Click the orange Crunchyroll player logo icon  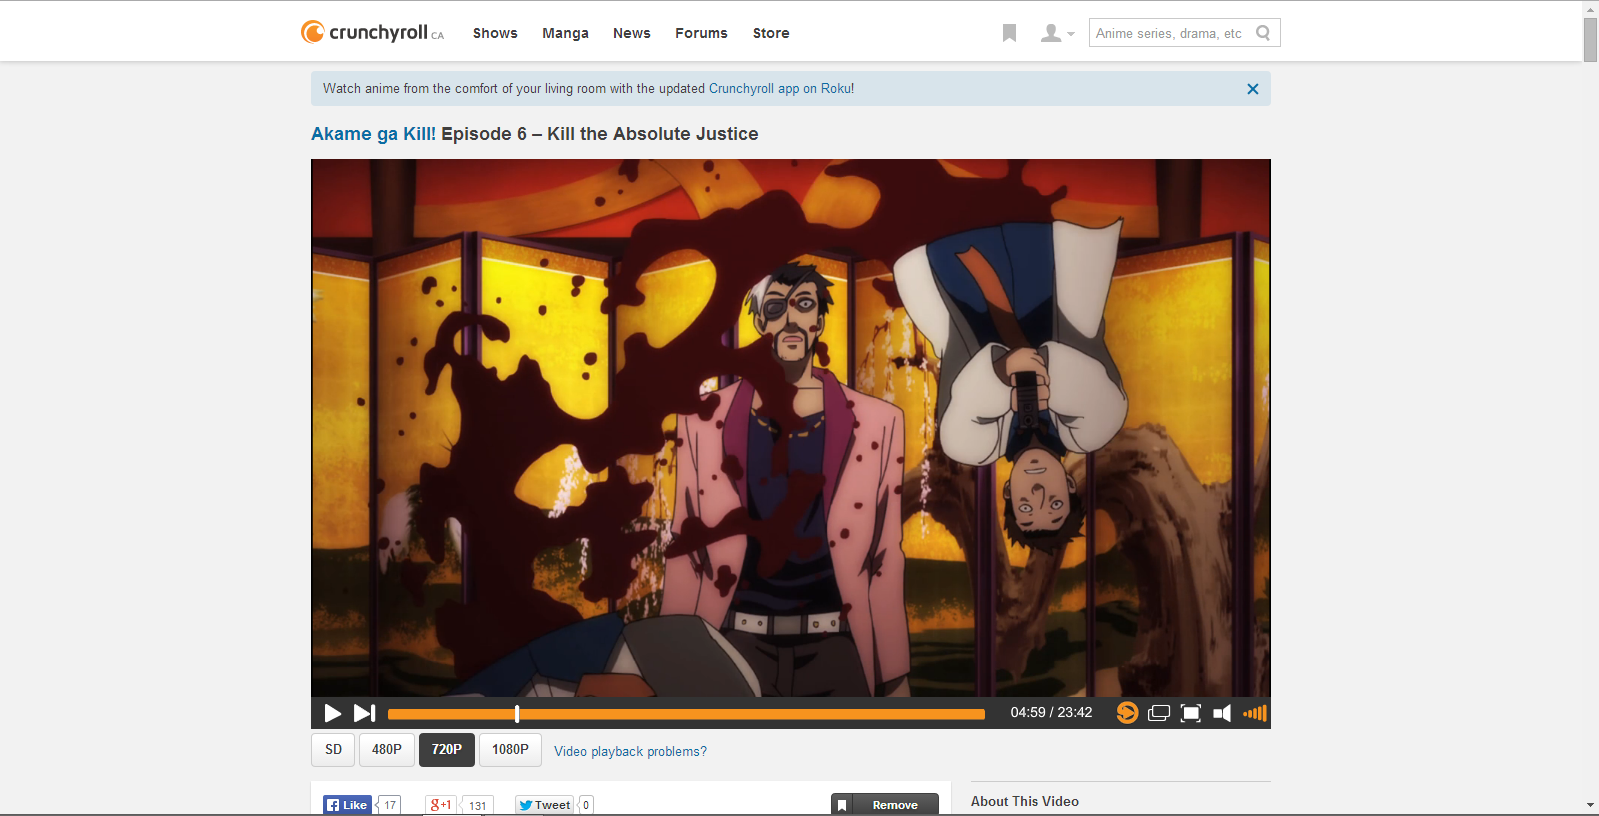[x=1127, y=713]
